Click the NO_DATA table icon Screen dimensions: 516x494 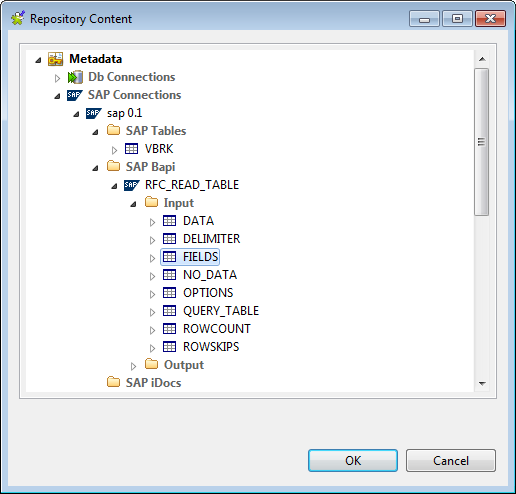click(x=169, y=275)
